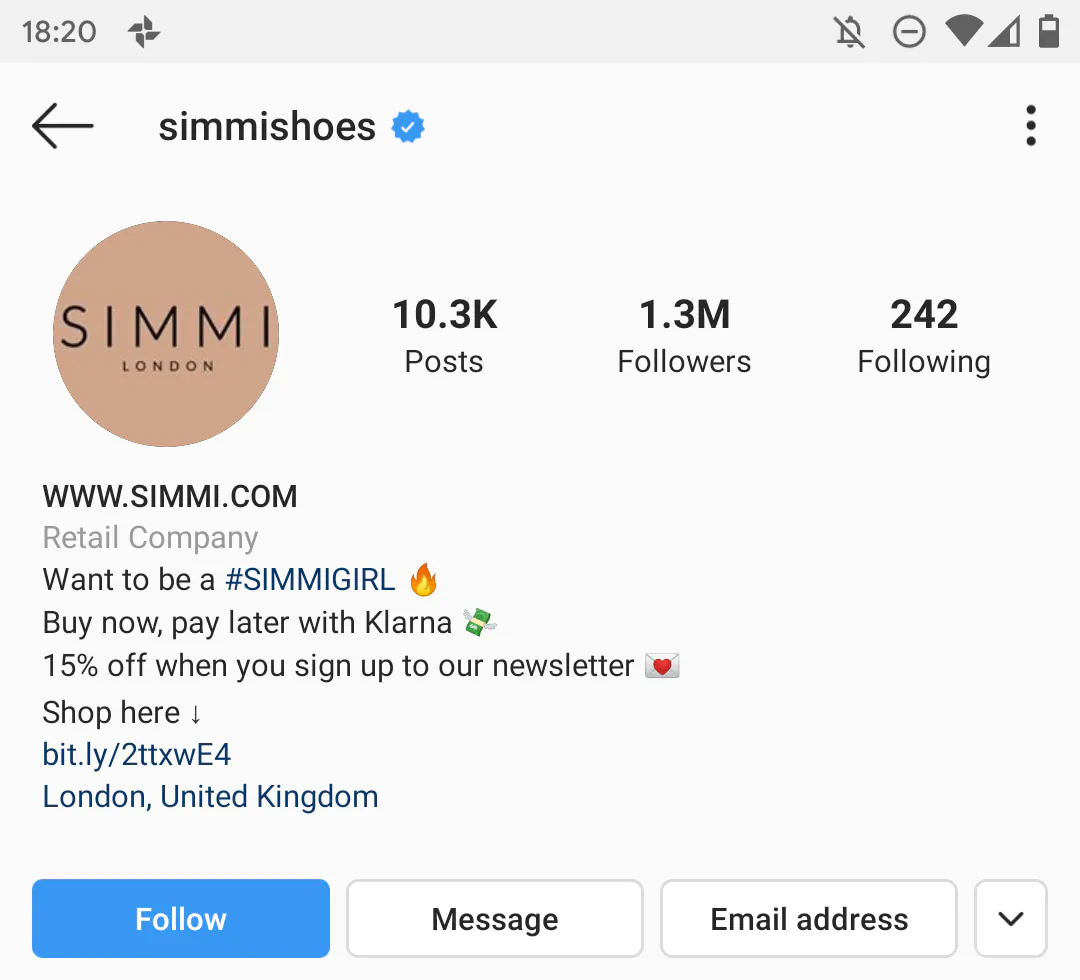Tap the Email address button
The width and height of the screenshot is (1080, 980).
pyautogui.click(x=809, y=918)
